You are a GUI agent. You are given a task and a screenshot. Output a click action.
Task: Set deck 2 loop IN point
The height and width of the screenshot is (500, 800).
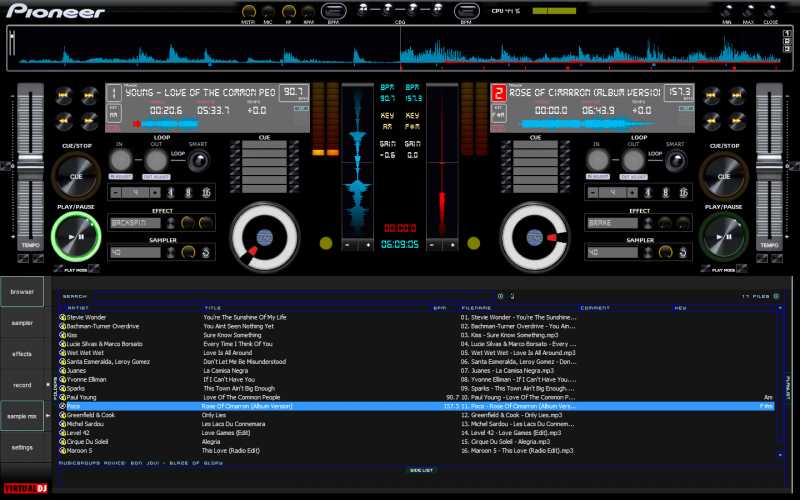[x=597, y=160]
